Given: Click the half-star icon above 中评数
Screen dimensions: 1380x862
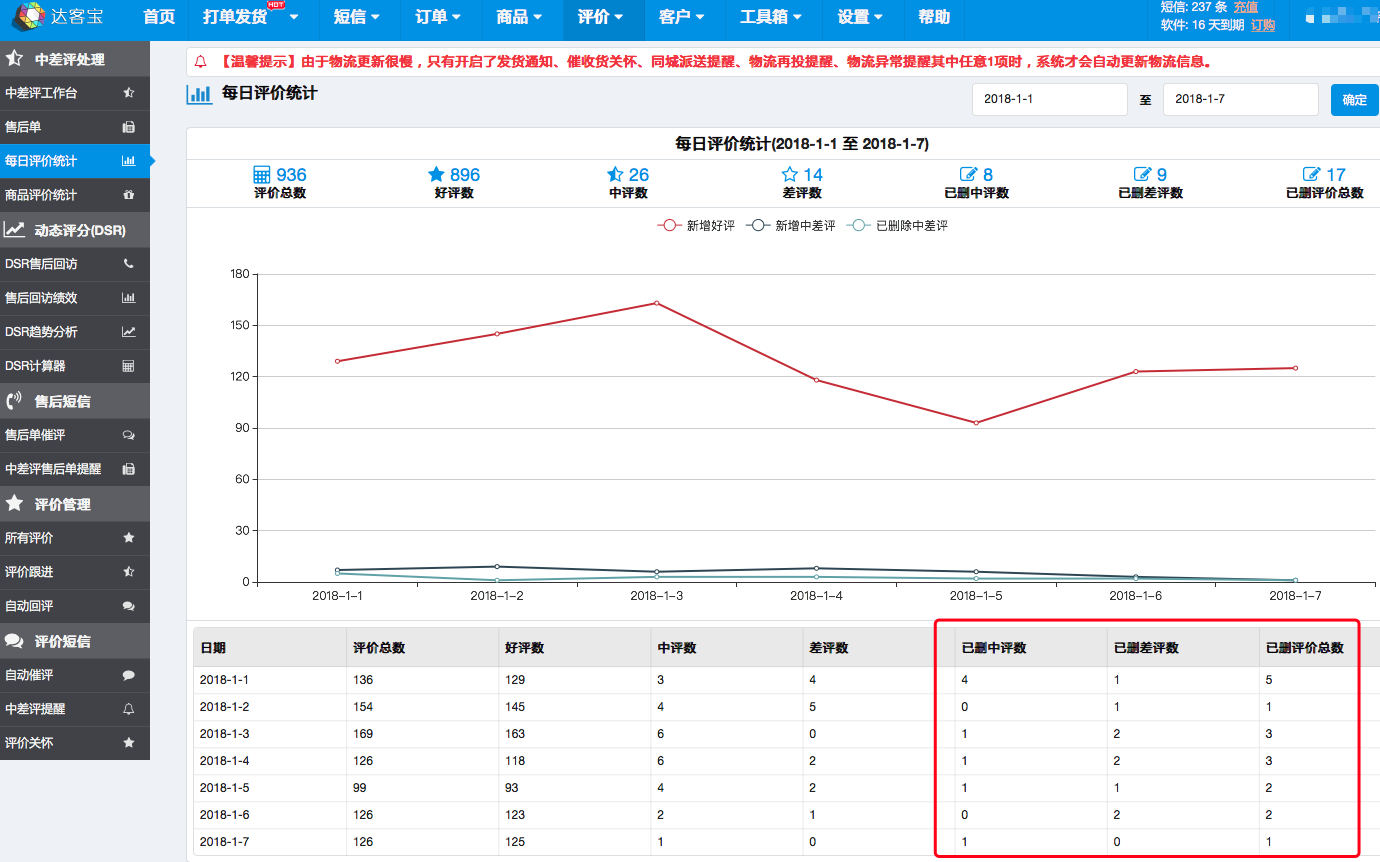Looking at the screenshot, I should pyautogui.click(x=615, y=175).
